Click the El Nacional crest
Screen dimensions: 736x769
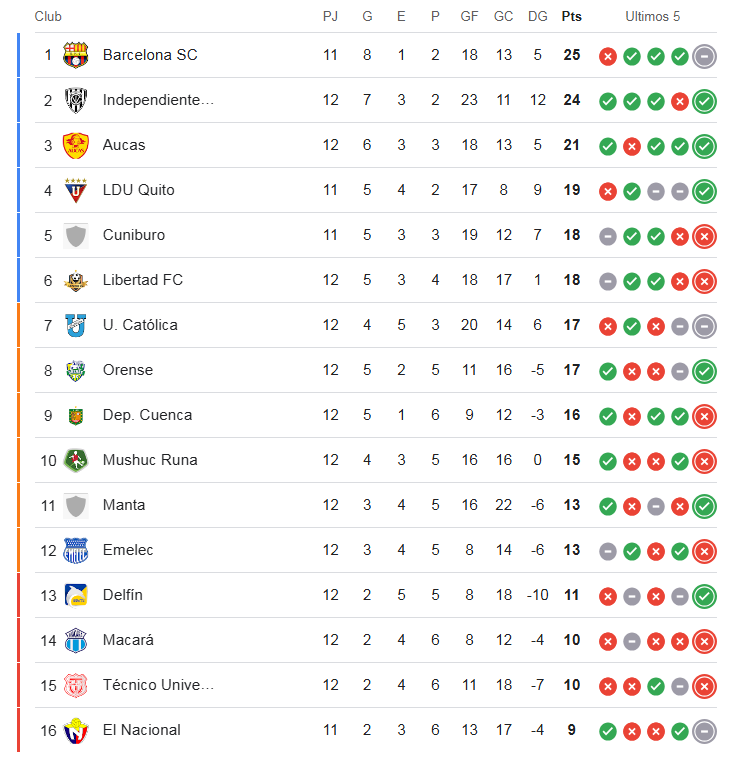coord(76,730)
